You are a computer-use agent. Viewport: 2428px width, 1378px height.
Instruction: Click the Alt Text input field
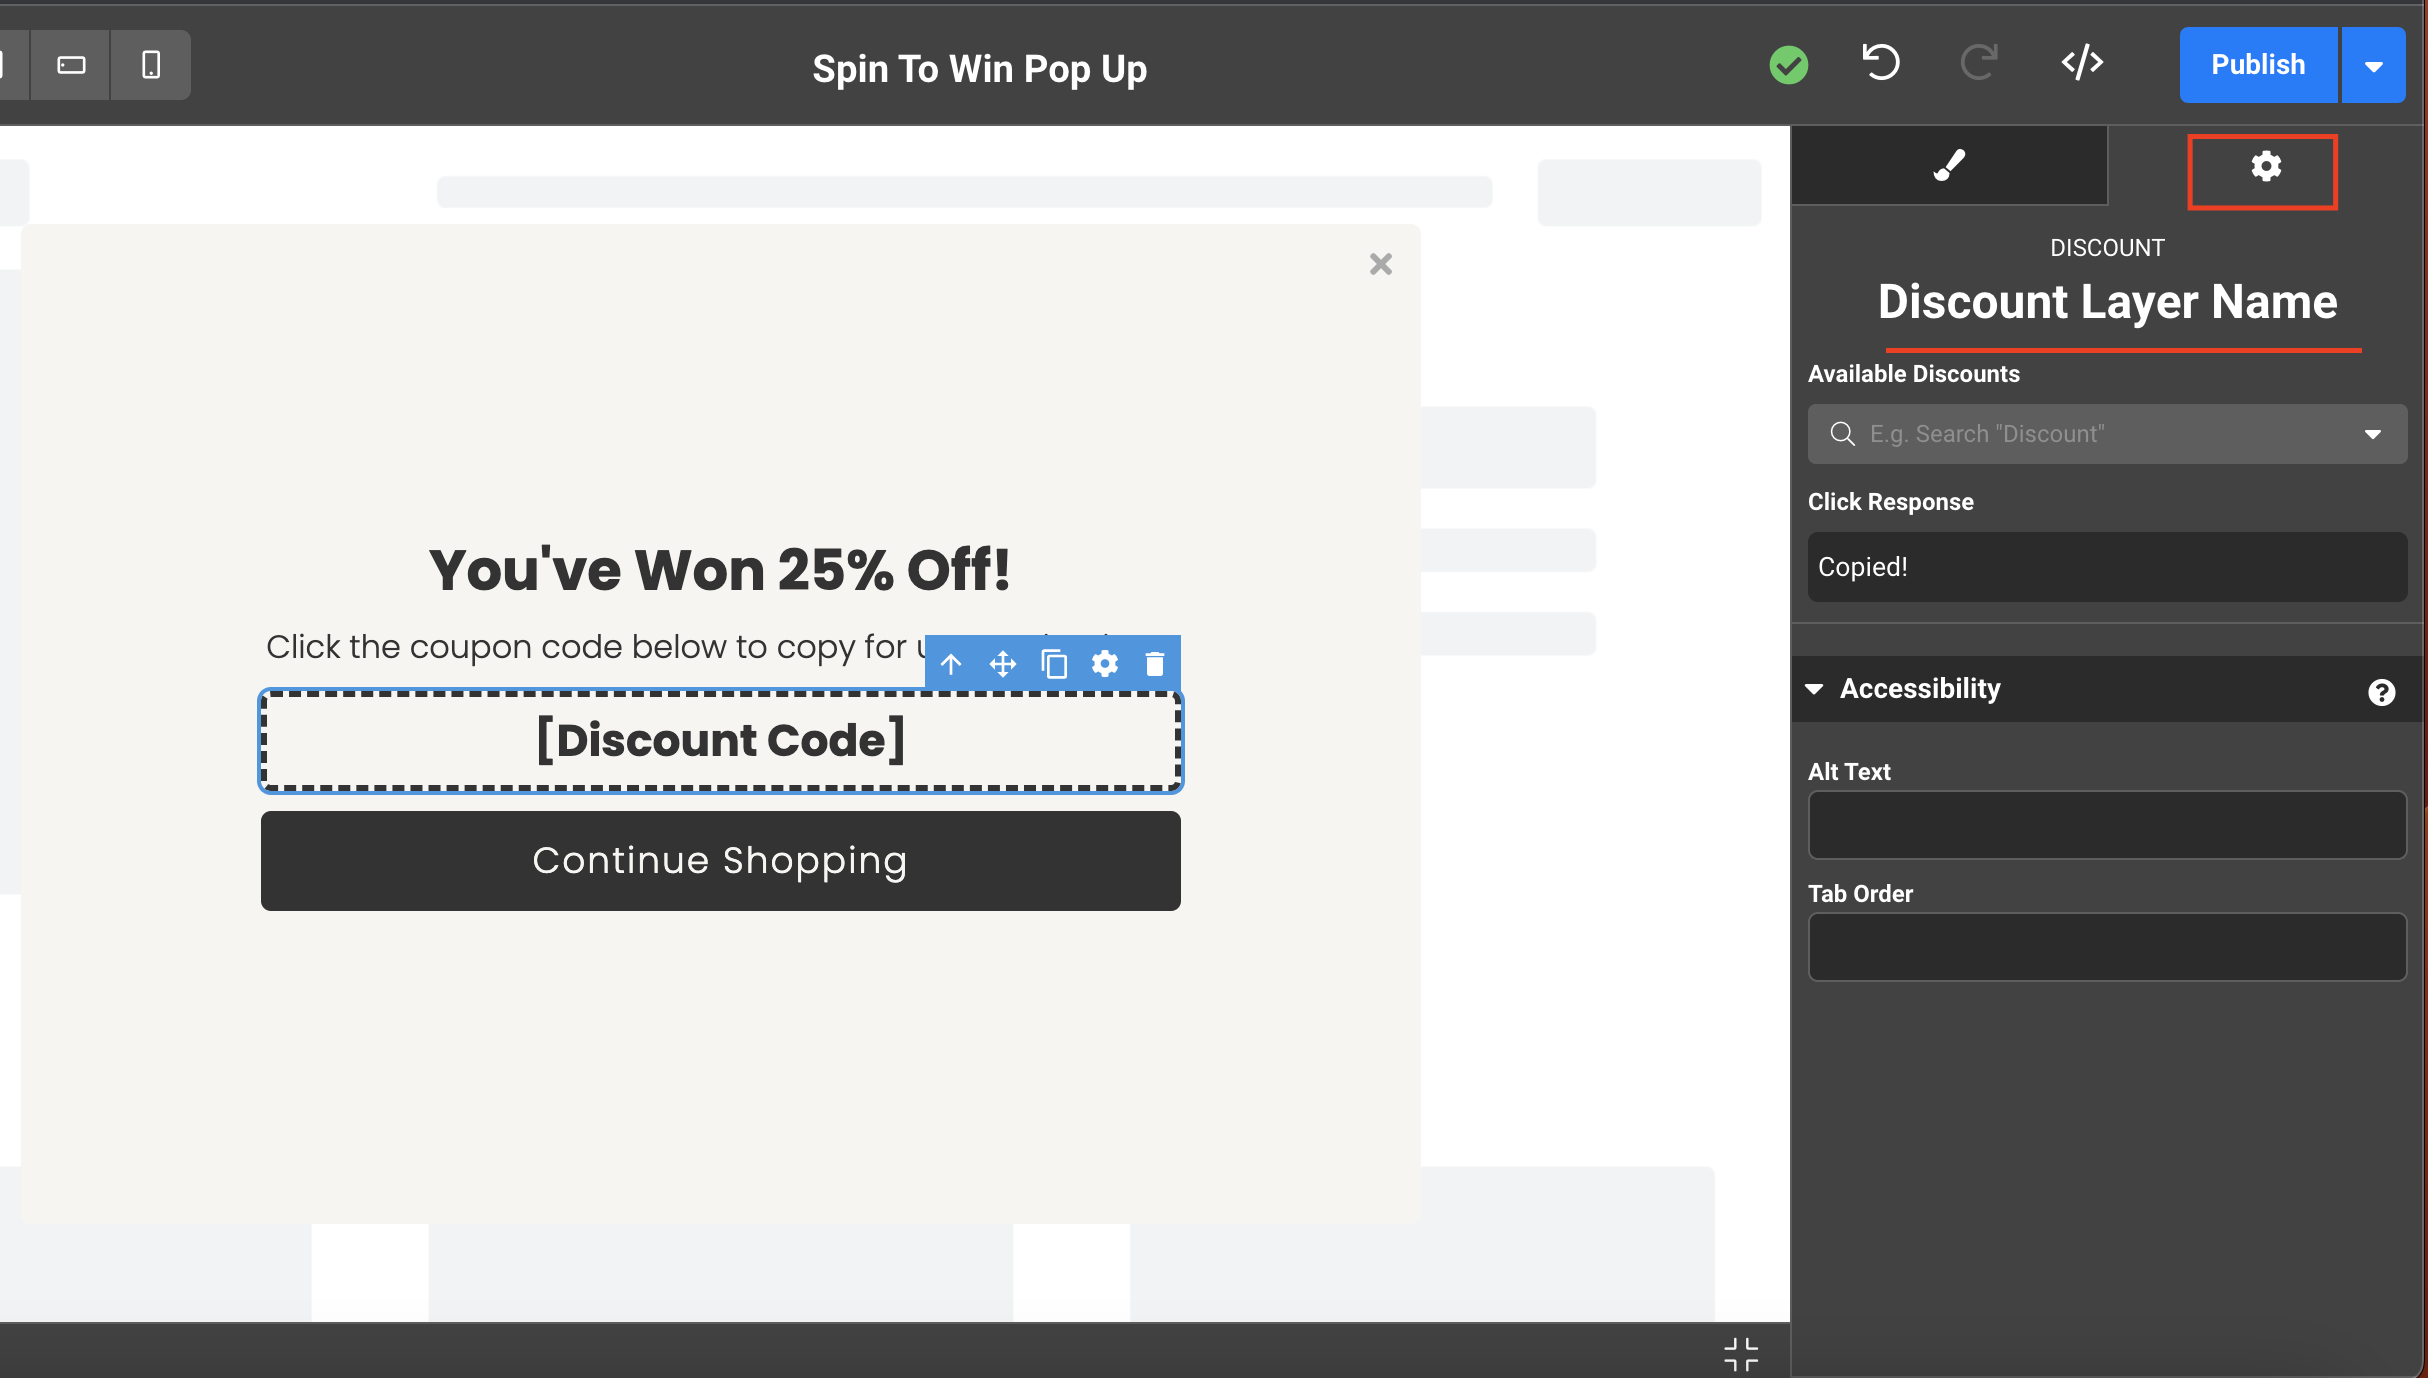click(x=2107, y=826)
